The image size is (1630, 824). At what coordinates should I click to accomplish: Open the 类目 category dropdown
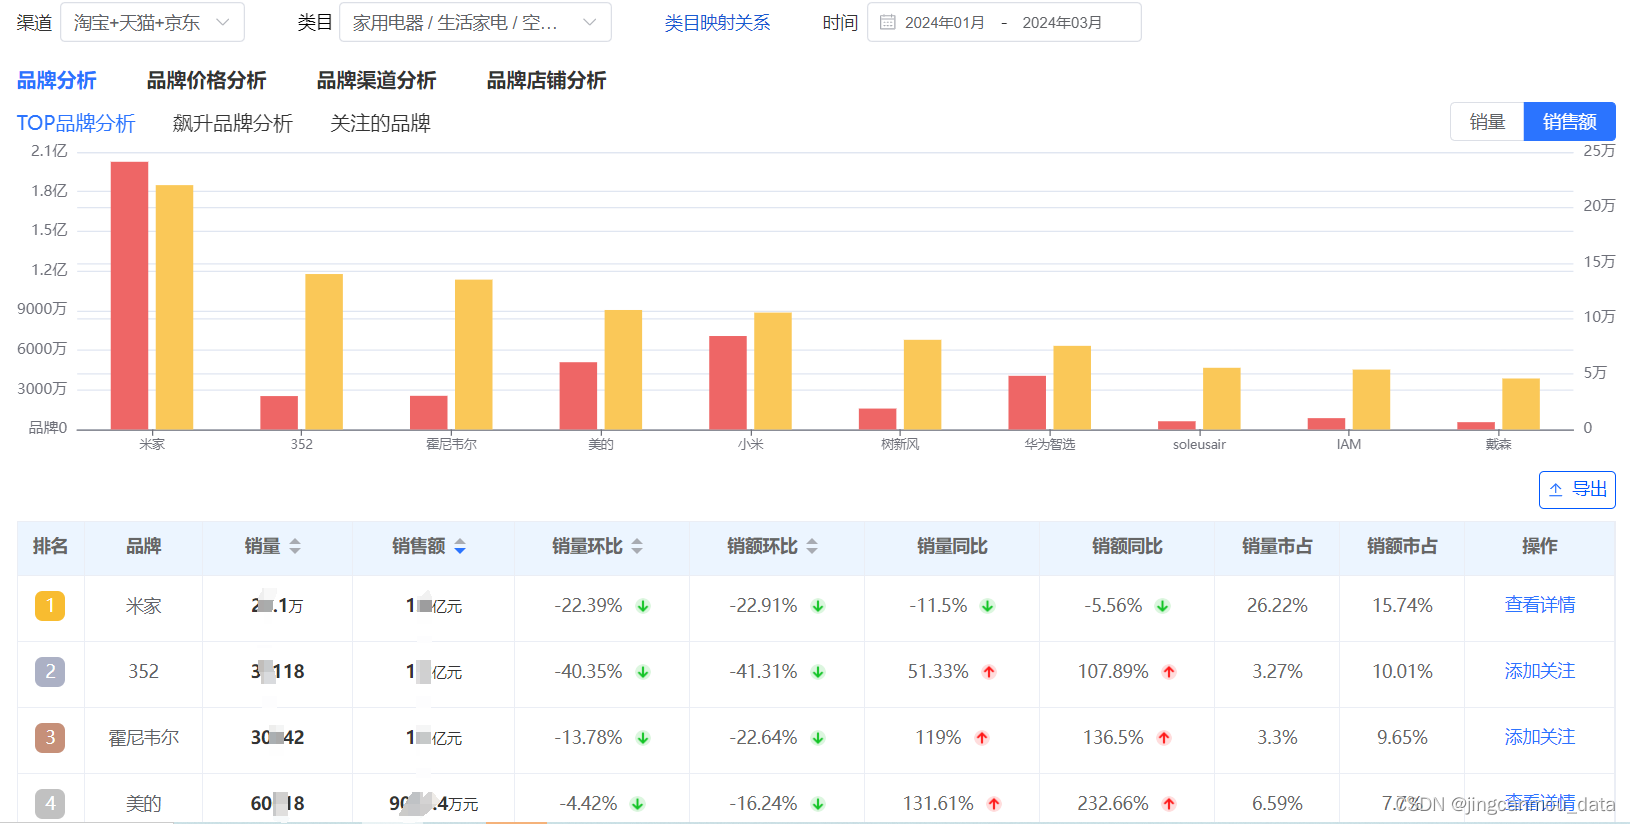[475, 22]
